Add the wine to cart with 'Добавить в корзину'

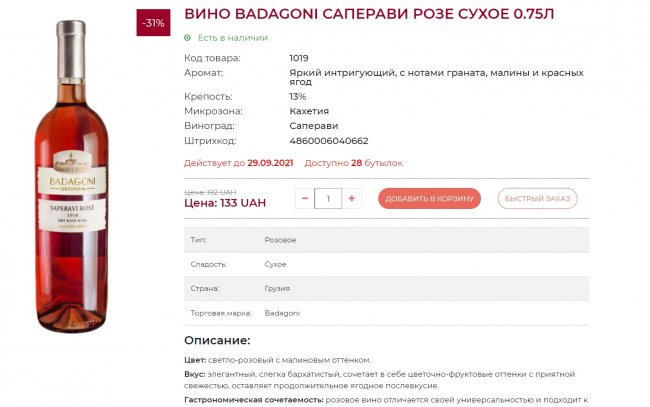(429, 199)
